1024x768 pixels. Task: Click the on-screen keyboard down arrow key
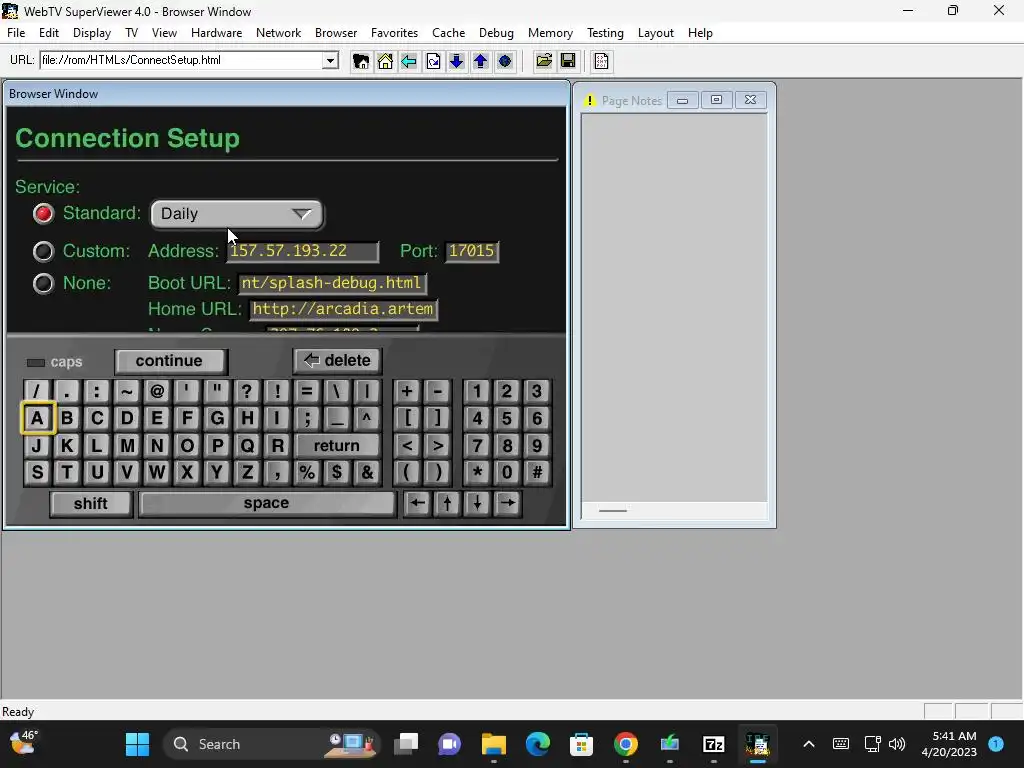477,503
